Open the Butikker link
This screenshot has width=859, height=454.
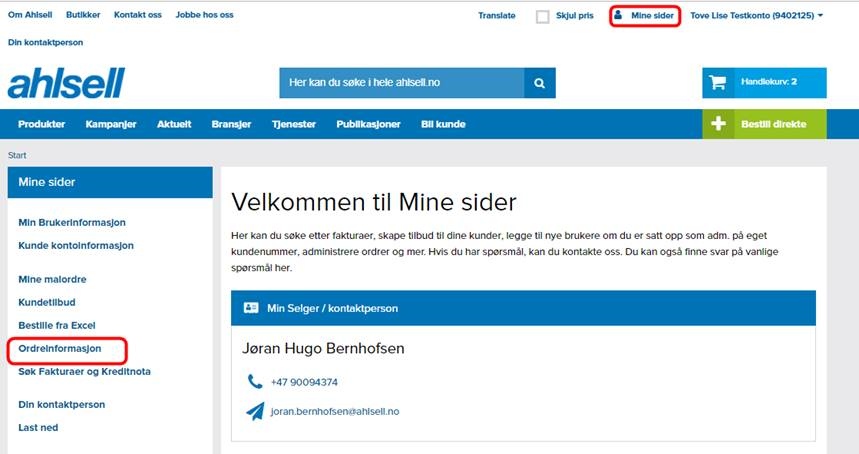[x=83, y=15]
